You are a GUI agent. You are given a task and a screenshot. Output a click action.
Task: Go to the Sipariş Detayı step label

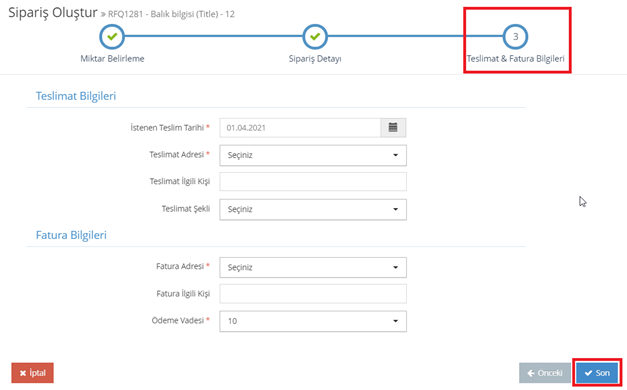pyautogui.click(x=315, y=58)
